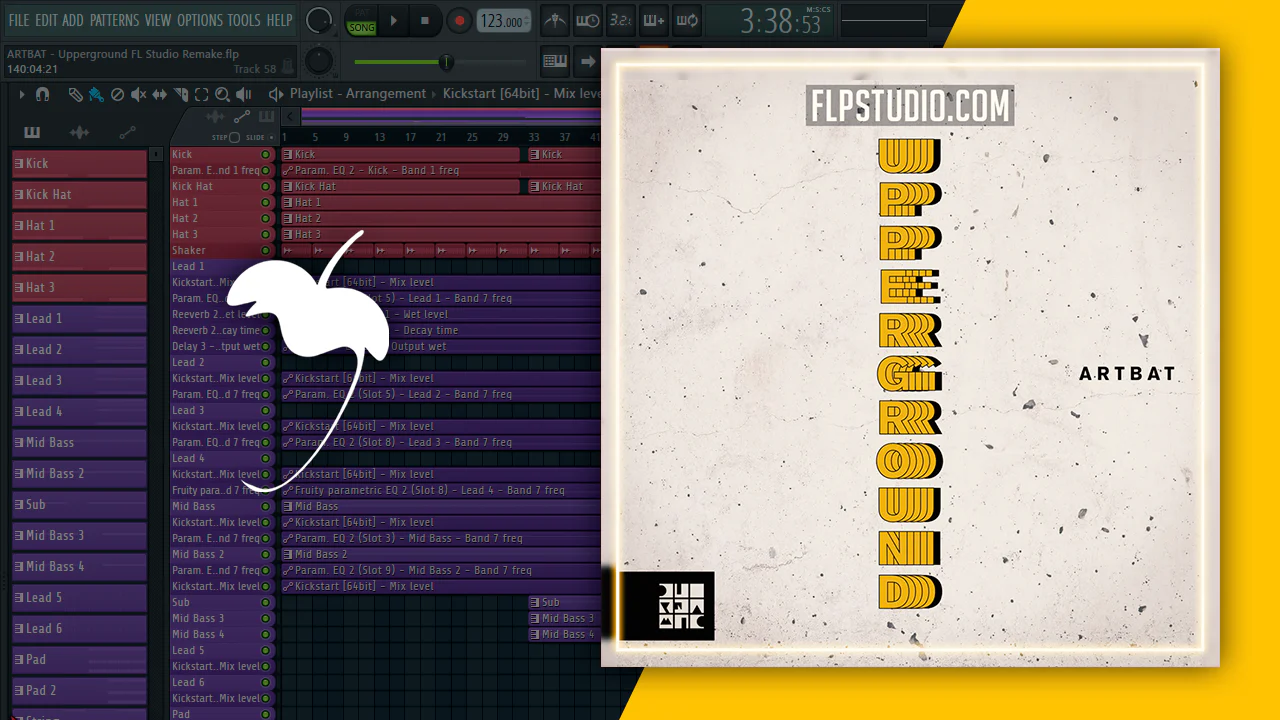Open the HELP menu
Screen dimensions: 1280x720
pyautogui.click(x=280, y=20)
